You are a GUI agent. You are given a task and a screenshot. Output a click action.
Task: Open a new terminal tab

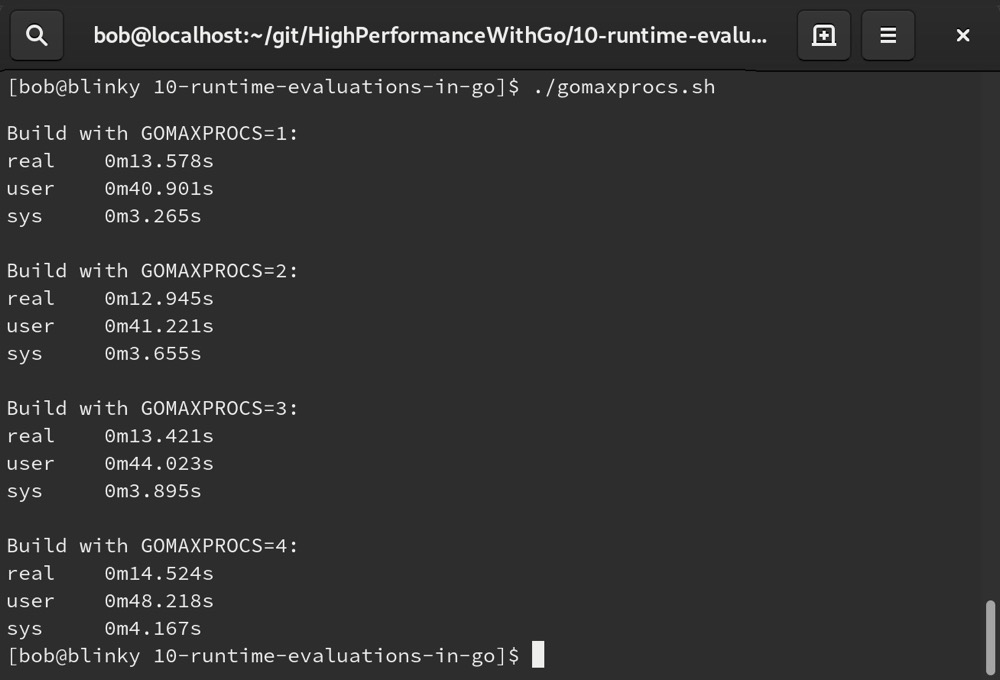823,35
